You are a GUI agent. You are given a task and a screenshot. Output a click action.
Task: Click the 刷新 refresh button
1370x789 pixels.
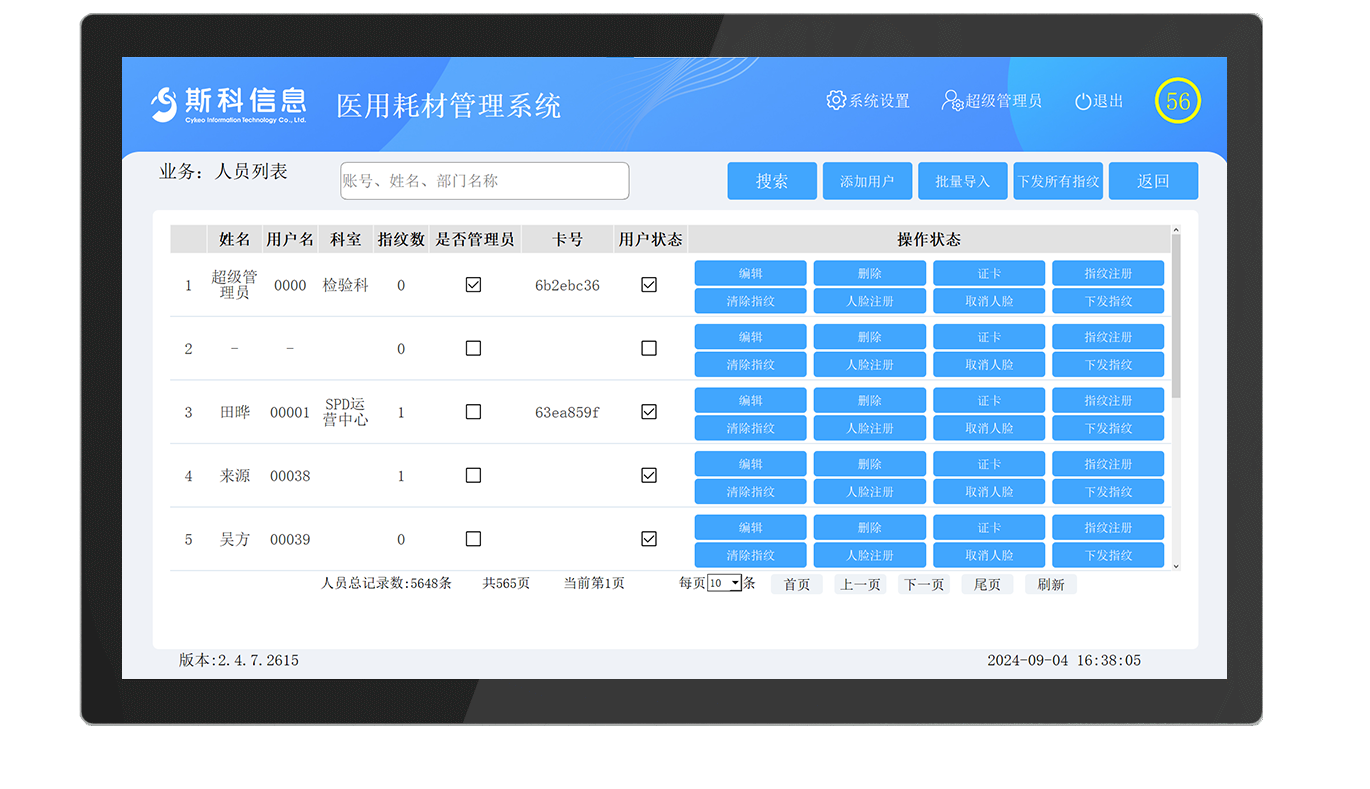(1050, 583)
